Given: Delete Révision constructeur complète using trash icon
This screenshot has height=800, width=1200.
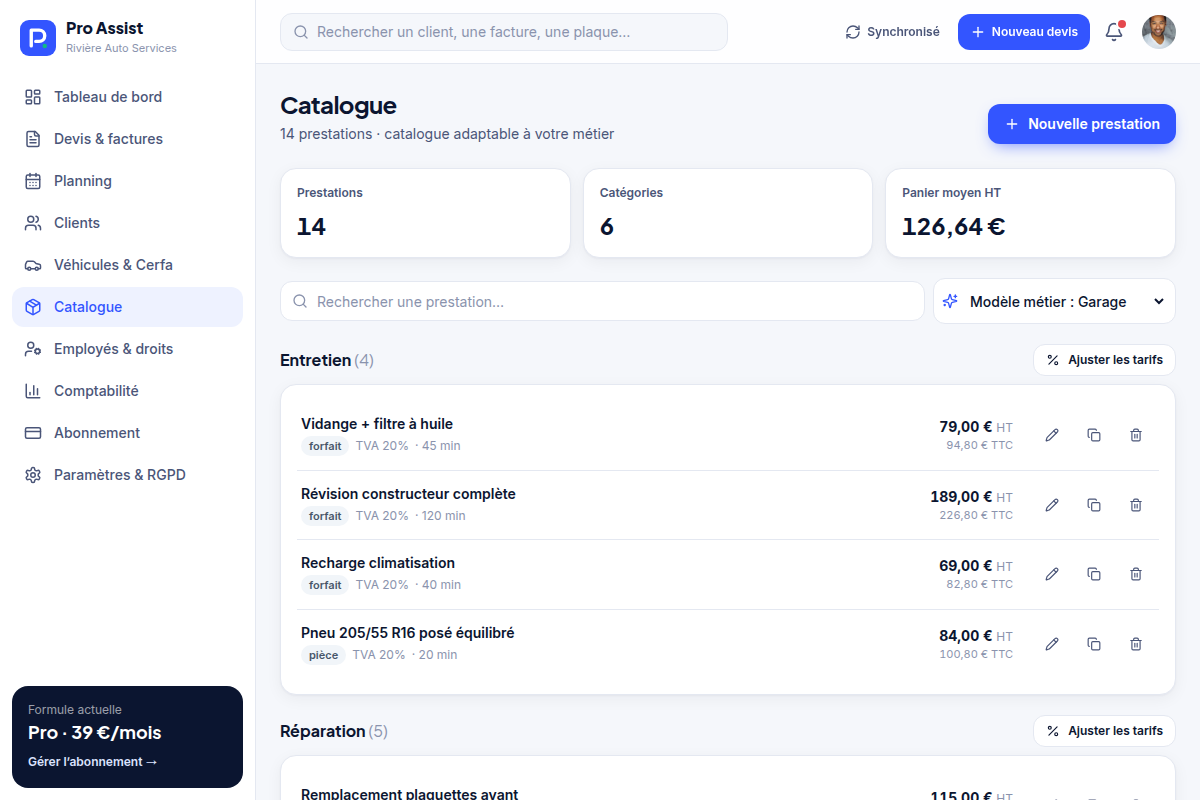Looking at the screenshot, I should [x=1136, y=505].
